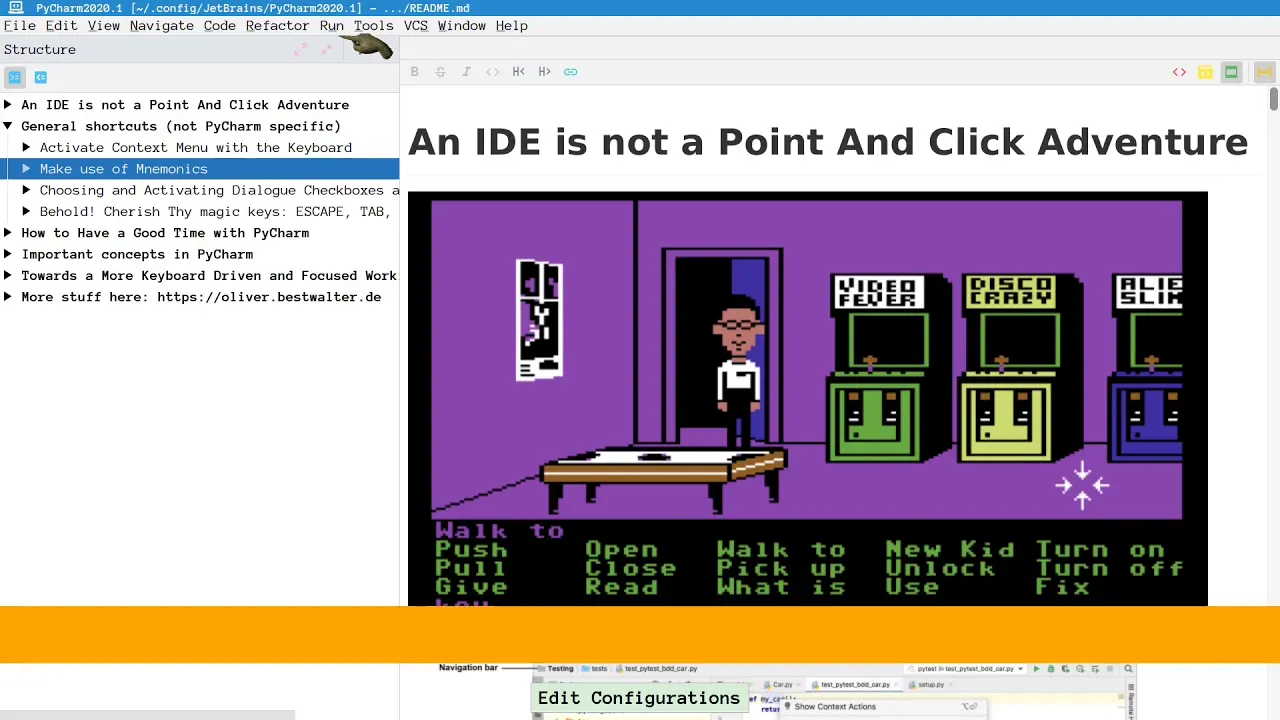Open the File menu

pos(20,26)
